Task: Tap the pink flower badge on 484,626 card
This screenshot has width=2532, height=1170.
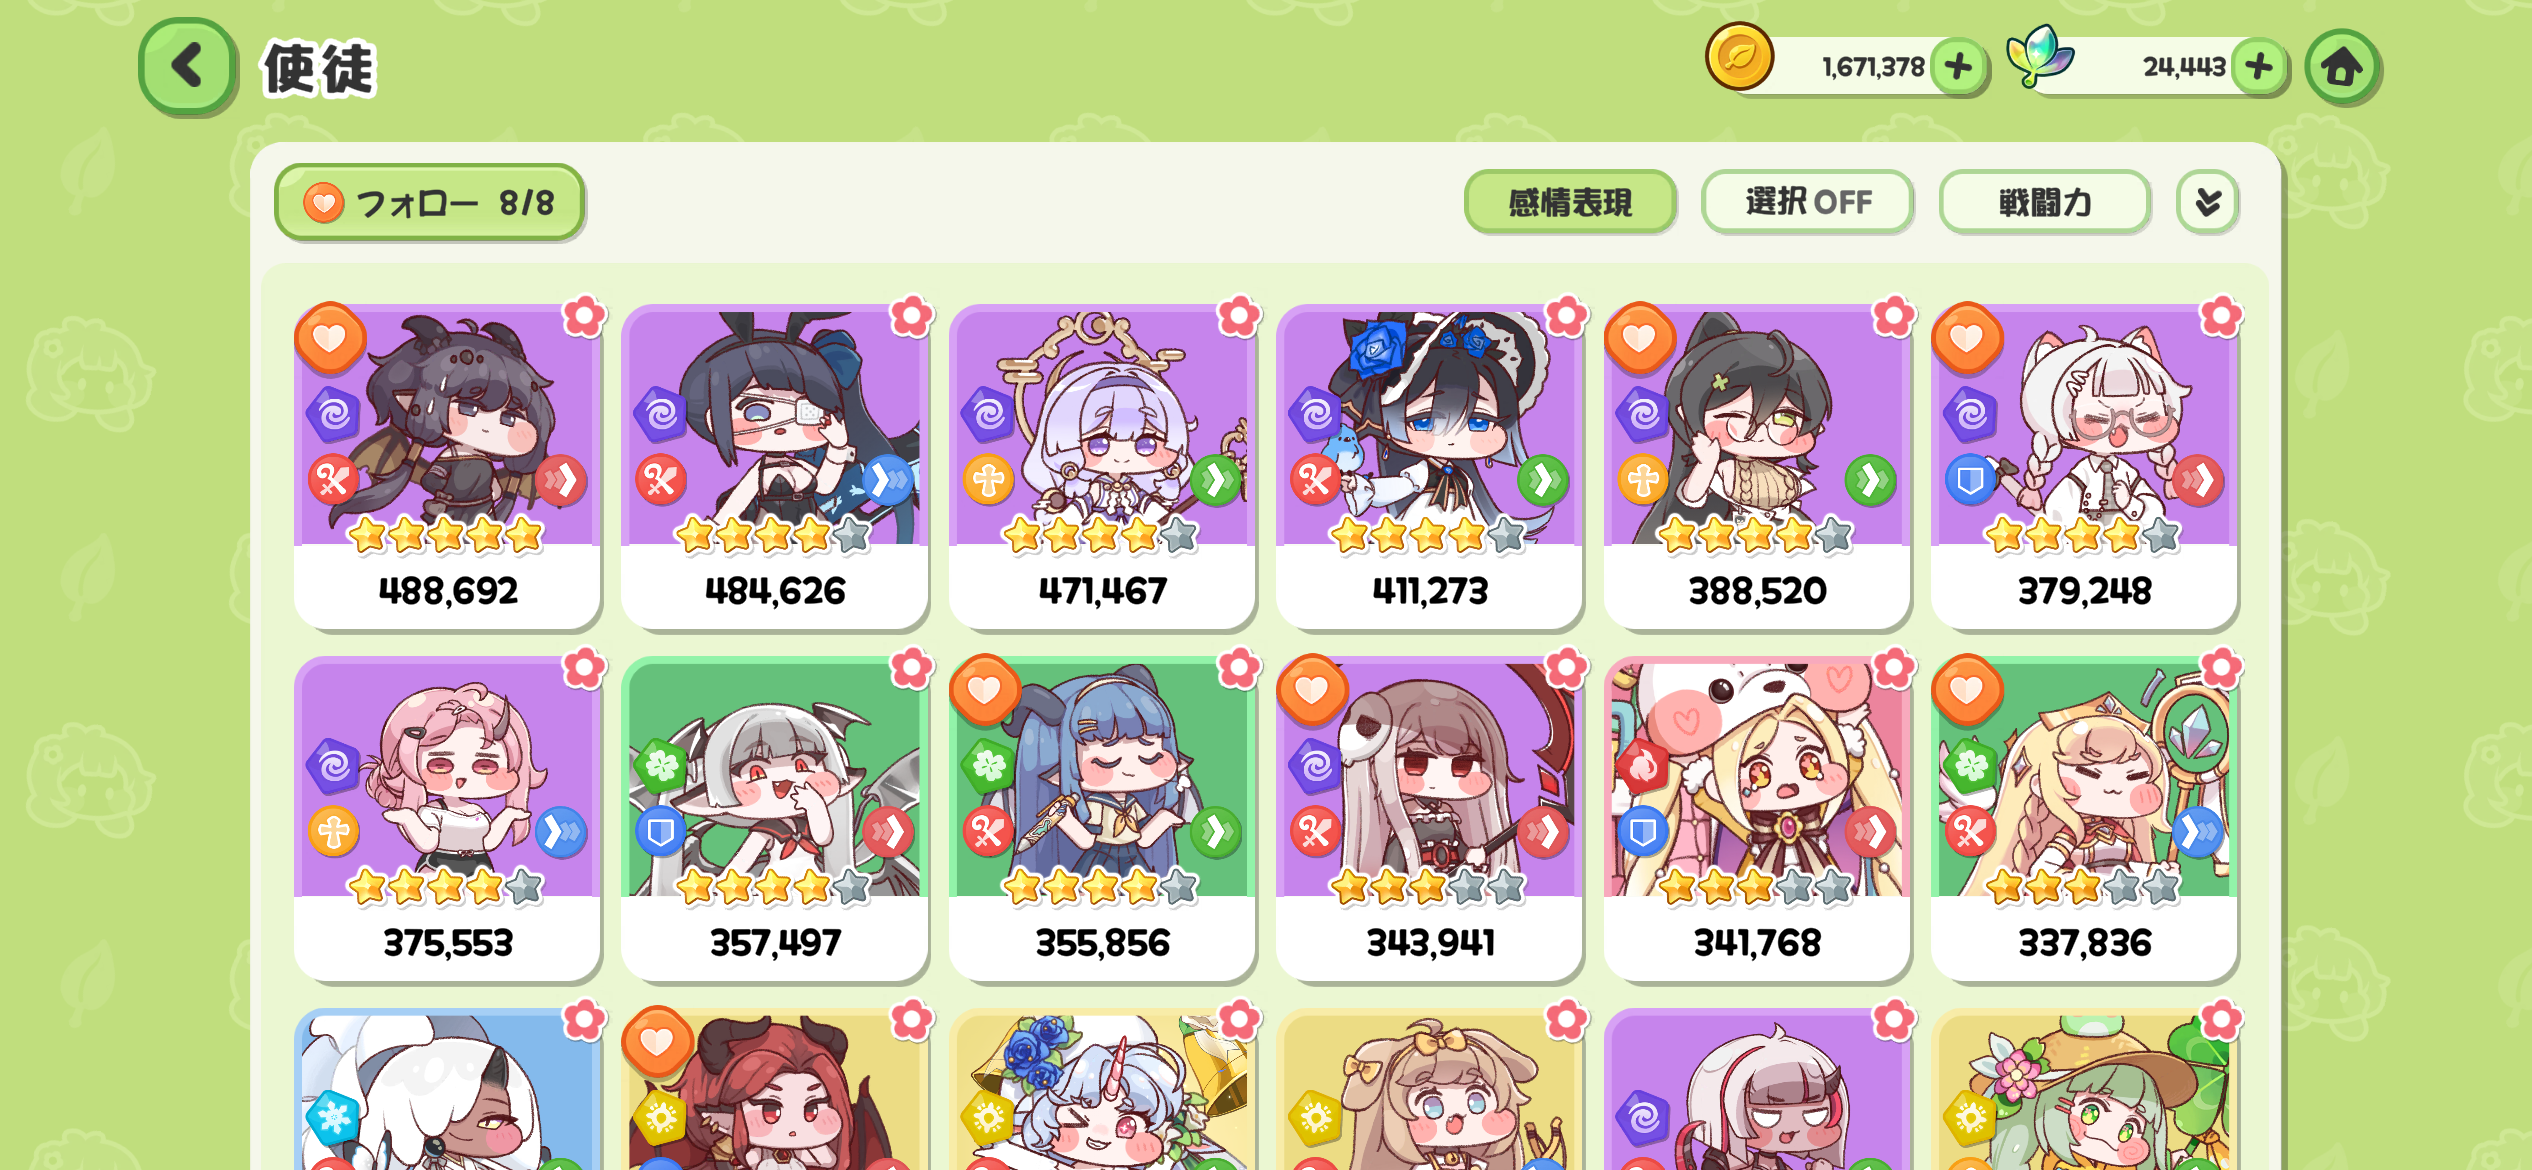Action: click(911, 316)
